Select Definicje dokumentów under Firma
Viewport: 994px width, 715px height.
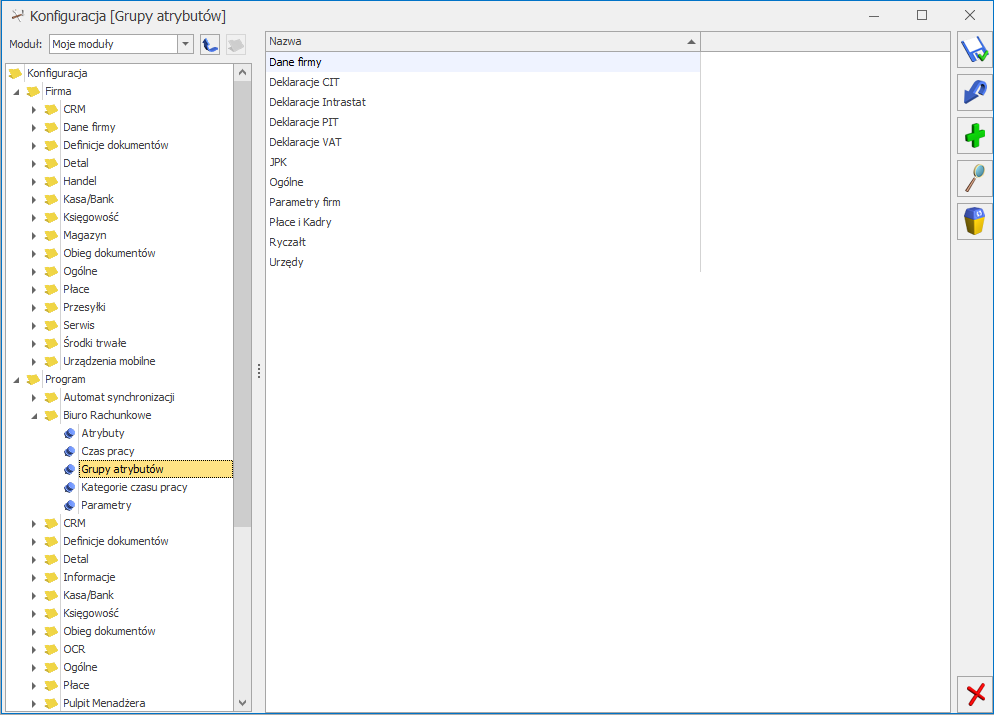click(x=115, y=145)
